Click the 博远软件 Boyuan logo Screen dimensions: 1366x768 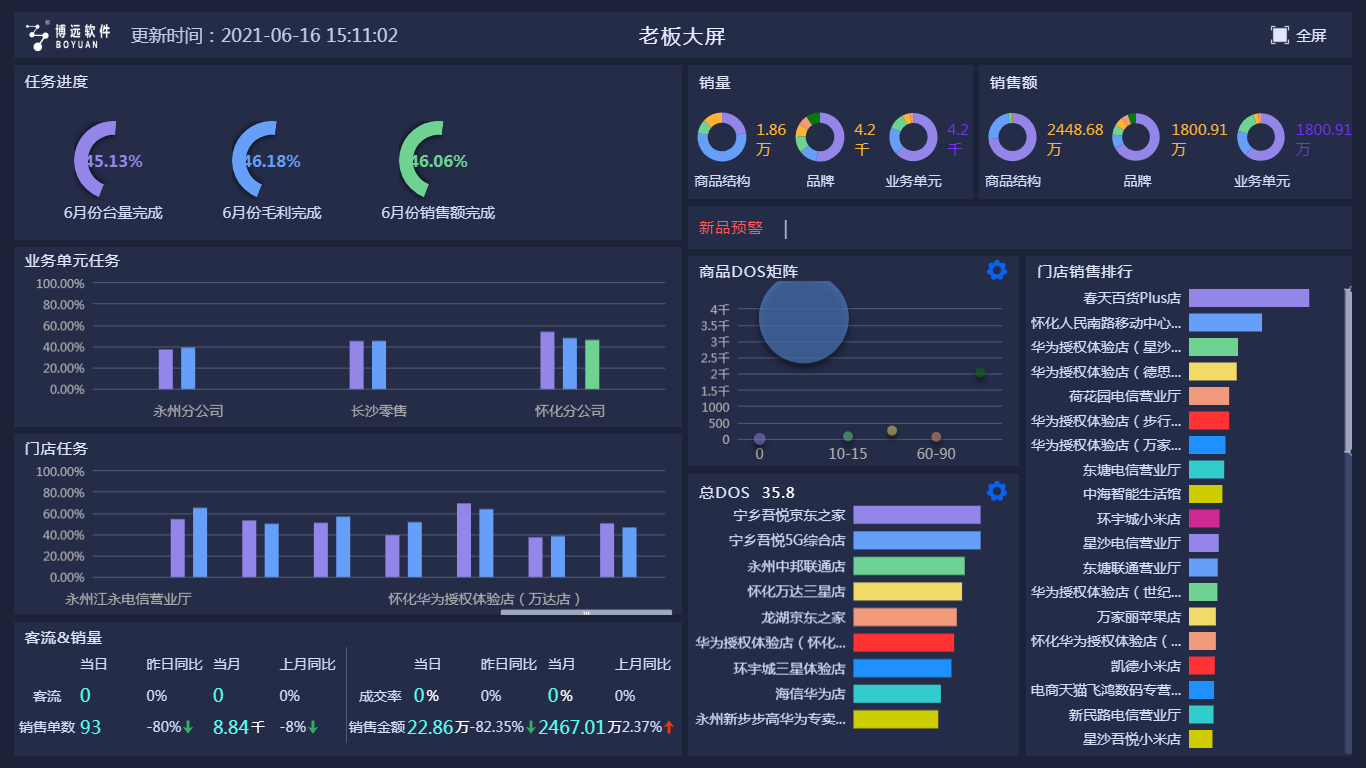click(69, 36)
